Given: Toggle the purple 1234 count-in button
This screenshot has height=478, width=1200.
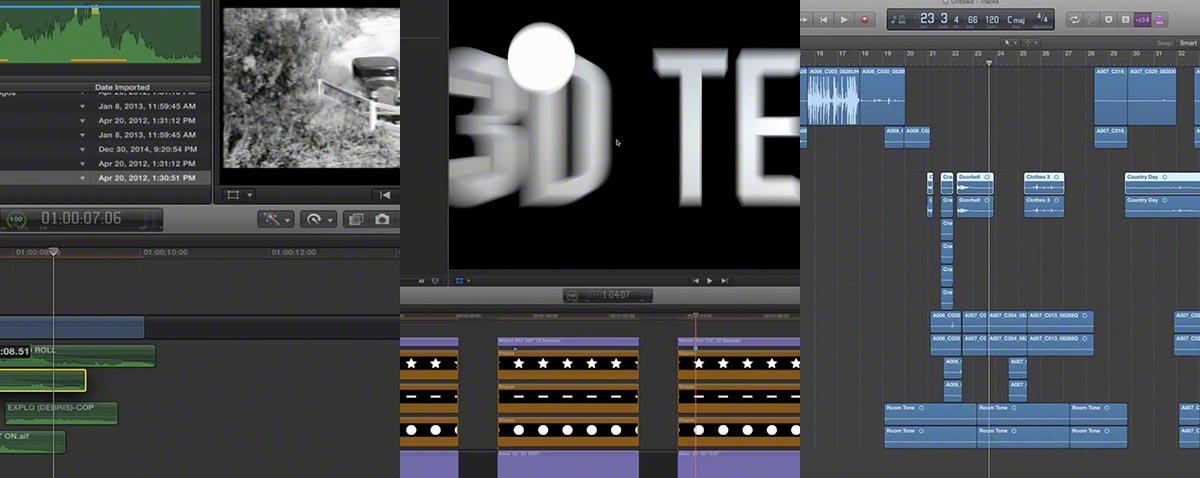Looking at the screenshot, I should pyautogui.click(x=1142, y=19).
